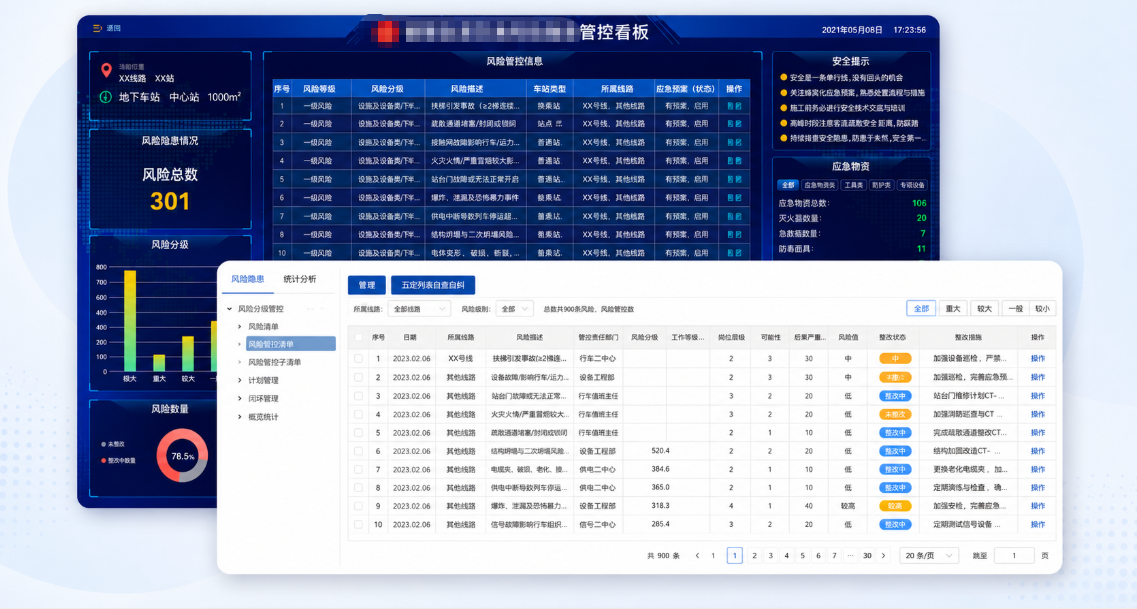This screenshot has width=1137, height=609.
Task: Open the 20条/页 page-size dropdown
Action: pos(929,556)
